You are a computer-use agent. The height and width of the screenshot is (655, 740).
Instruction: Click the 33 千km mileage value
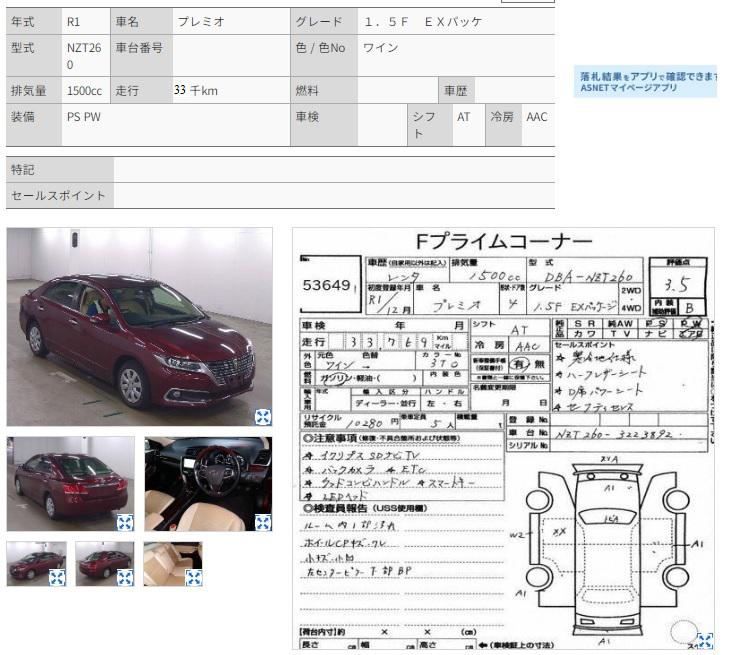[x=196, y=90]
